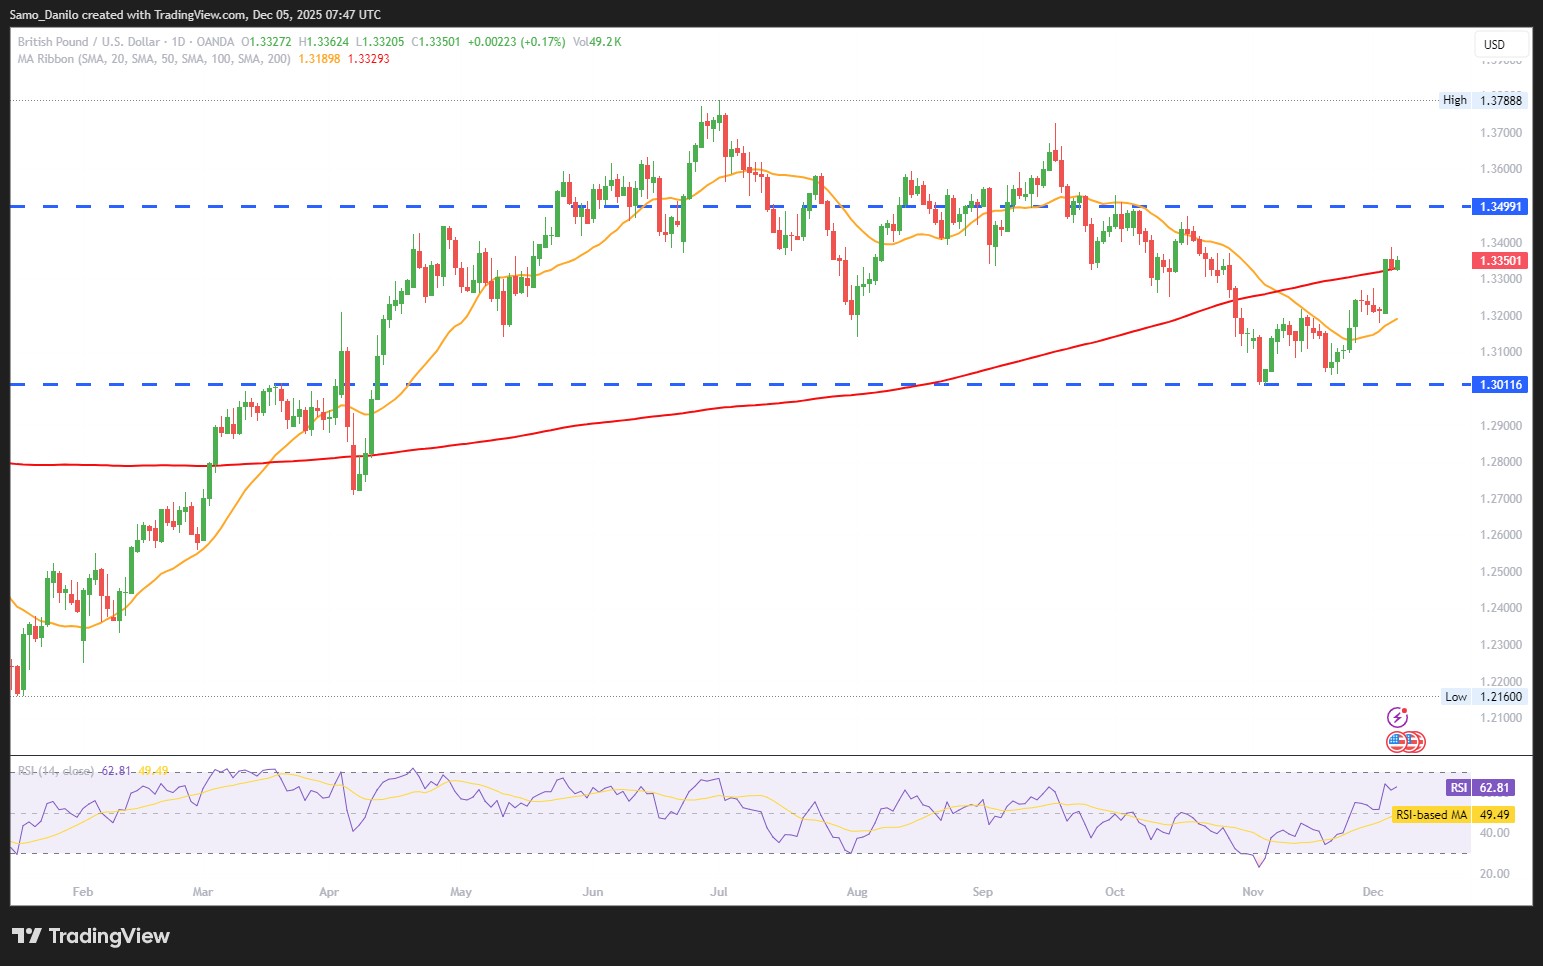This screenshot has width=1543, height=966.
Task: Click the Nov label on time axis
Action: (1252, 892)
